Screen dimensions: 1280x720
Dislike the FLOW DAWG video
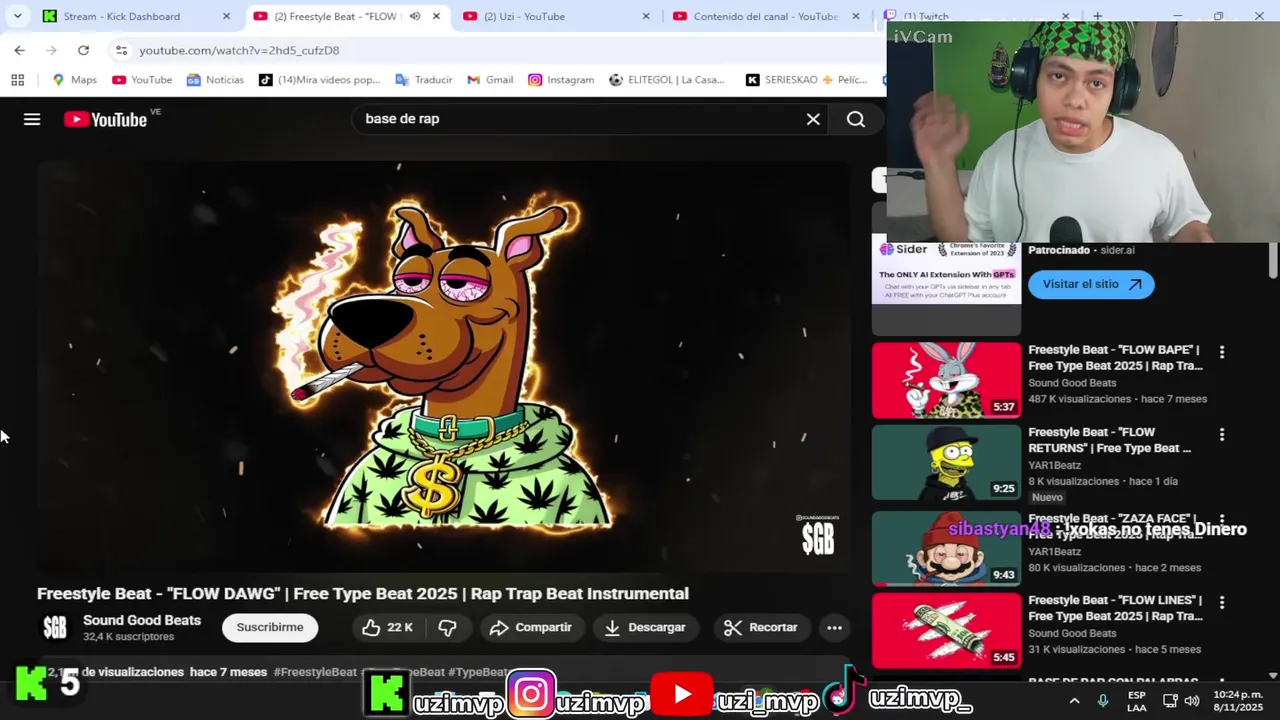tap(447, 627)
